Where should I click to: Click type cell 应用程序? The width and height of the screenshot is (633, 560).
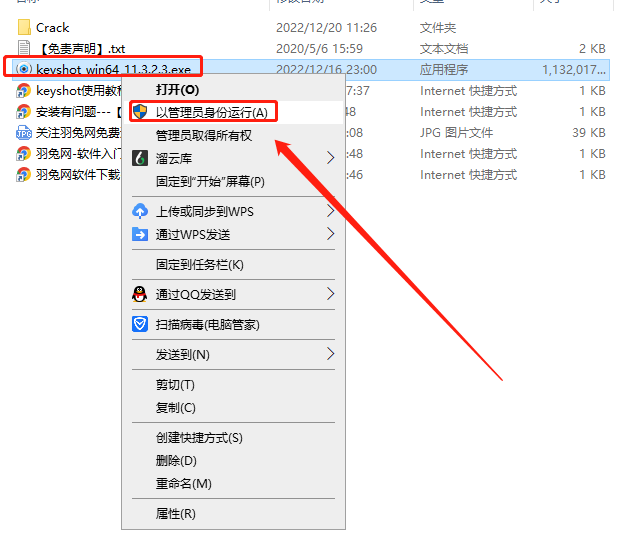(x=444, y=70)
